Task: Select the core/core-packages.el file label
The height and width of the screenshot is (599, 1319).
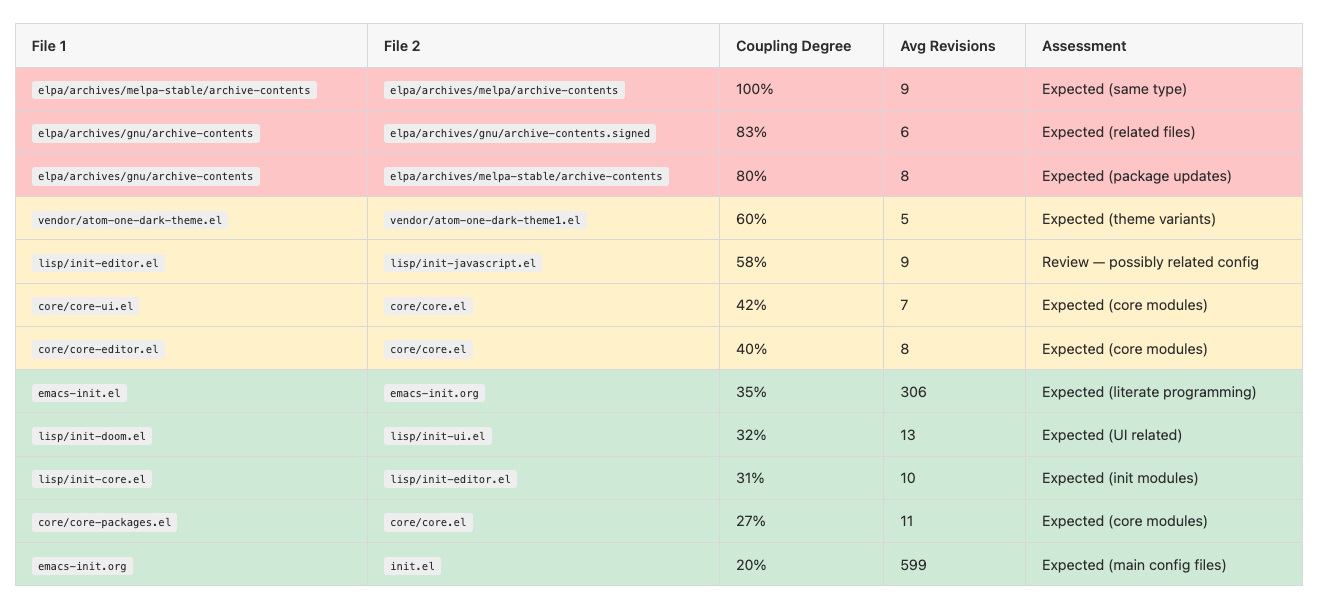Action: click(104, 522)
